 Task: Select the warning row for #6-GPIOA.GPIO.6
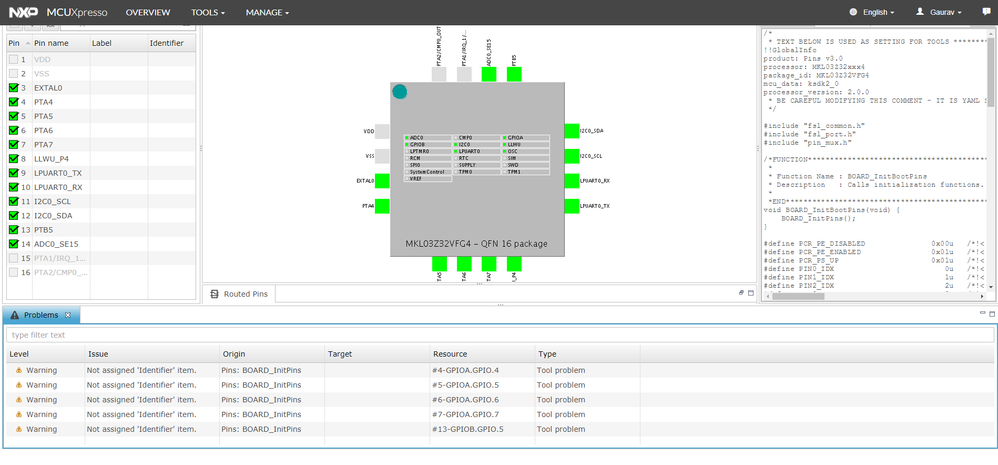point(498,399)
